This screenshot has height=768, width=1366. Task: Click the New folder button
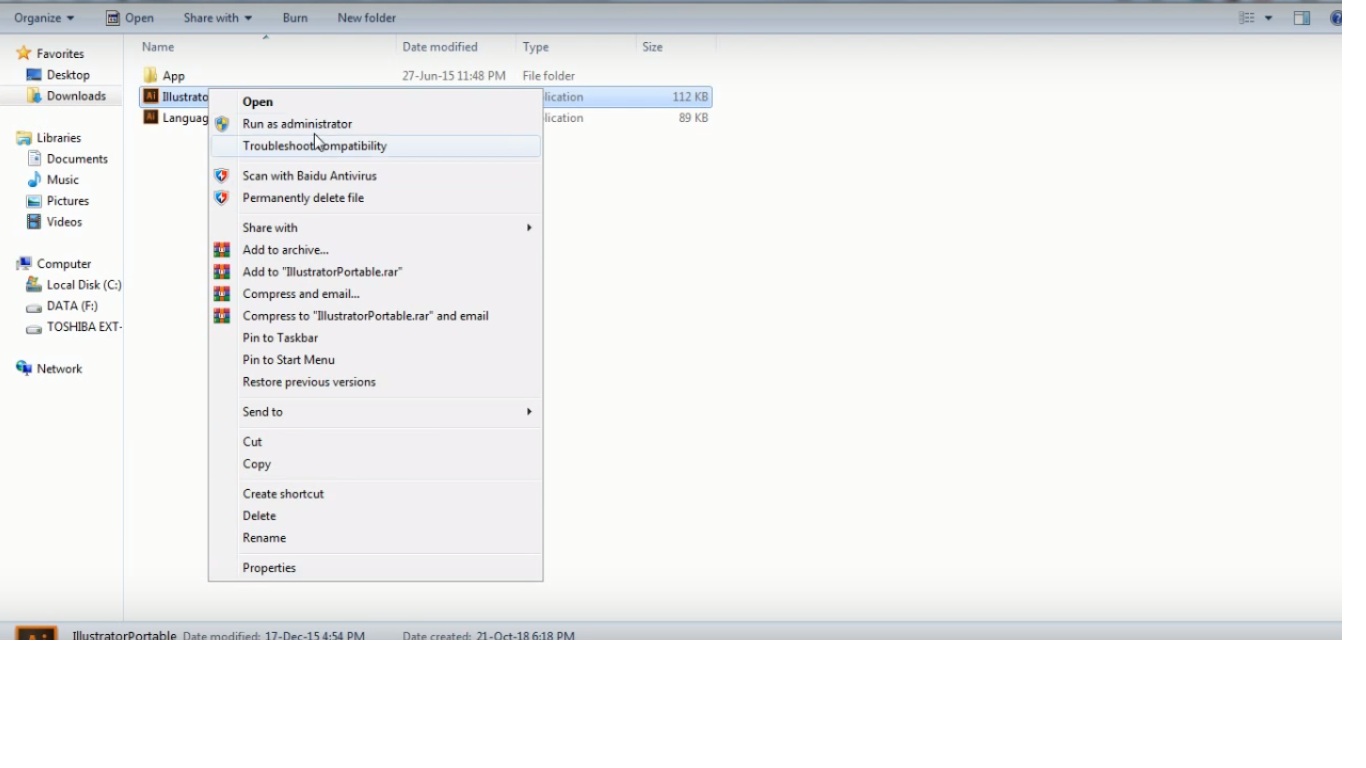[x=366, y=18]
